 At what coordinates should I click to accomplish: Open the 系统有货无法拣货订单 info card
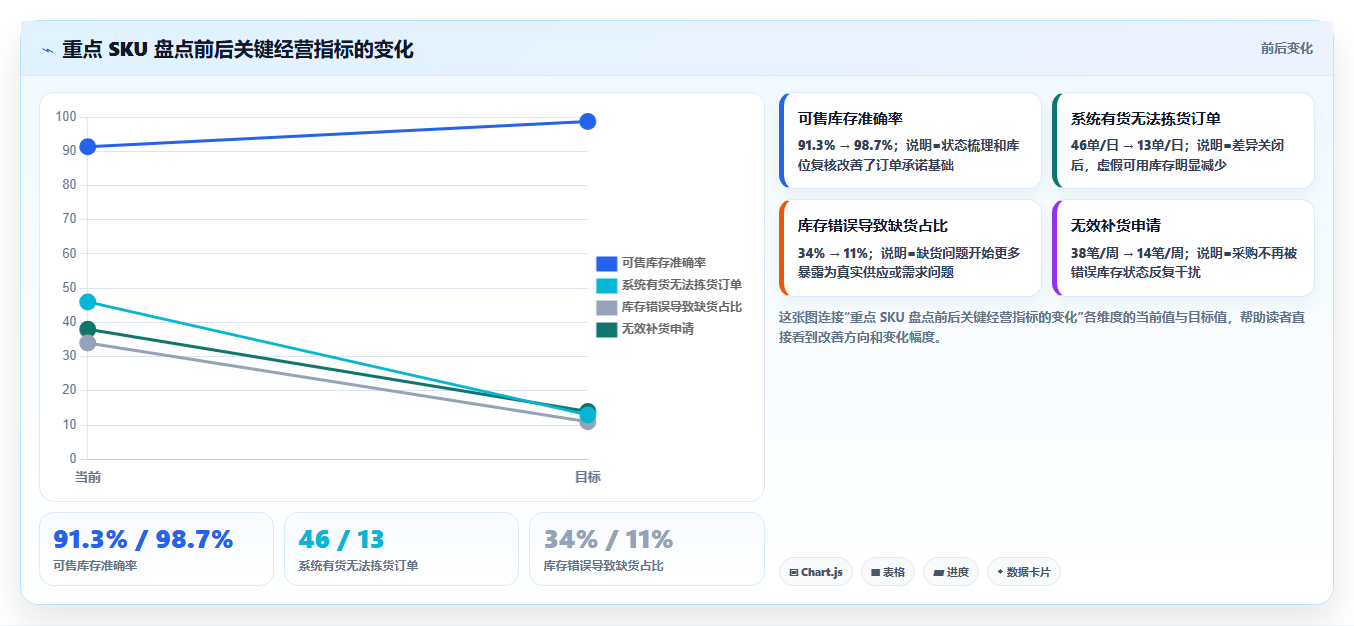(x=1183, y=140)
